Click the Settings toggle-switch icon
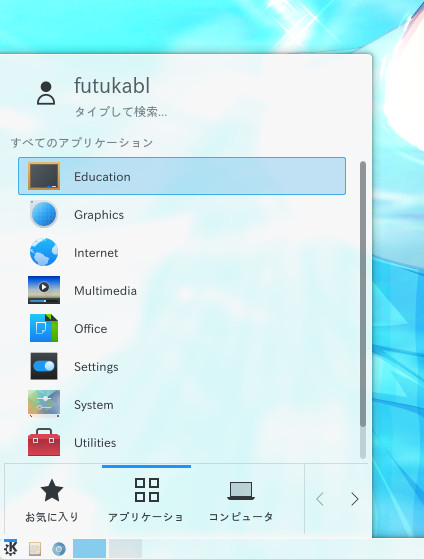Viewport: 424px width, 559px height. click(44, 366)
